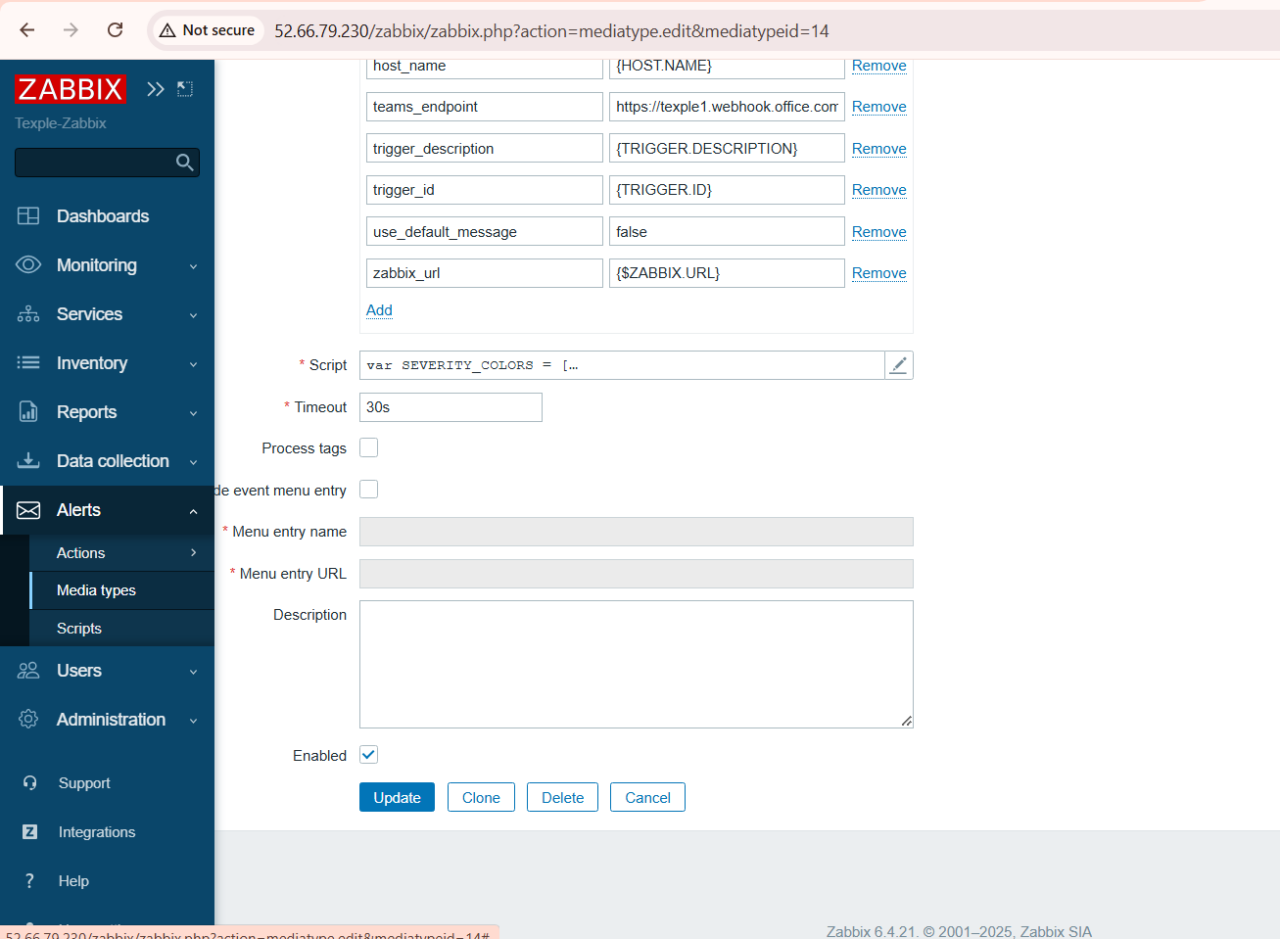Open the Integrations sidebar icon

point(27,832)
